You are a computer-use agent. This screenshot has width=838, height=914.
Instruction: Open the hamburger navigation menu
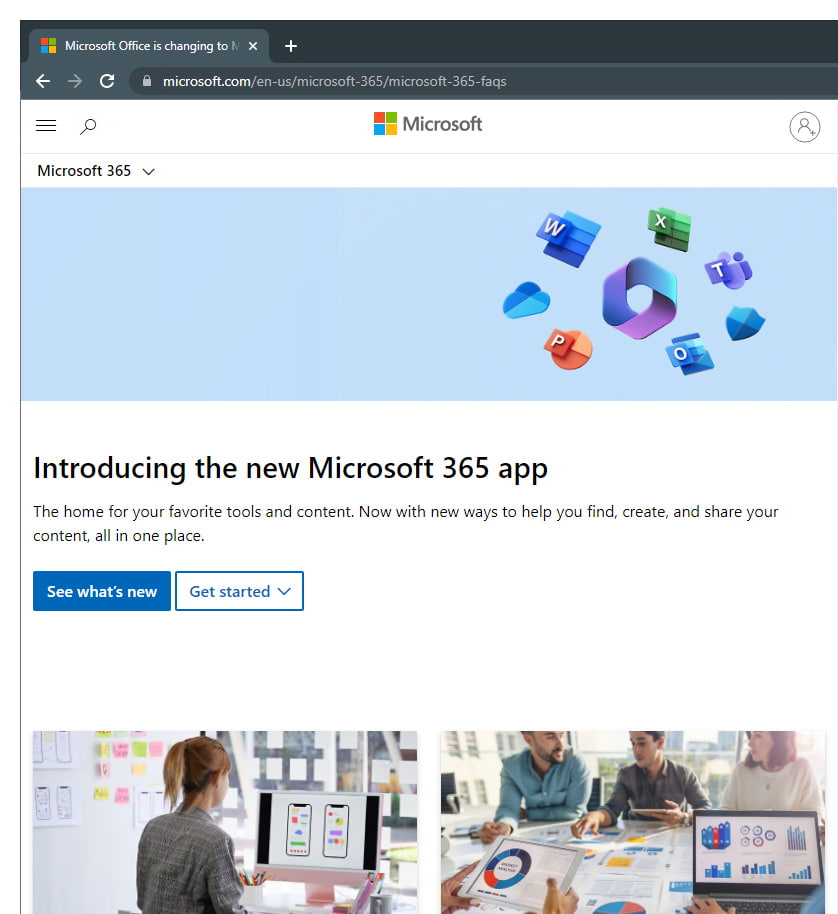(x=46, y=125)
